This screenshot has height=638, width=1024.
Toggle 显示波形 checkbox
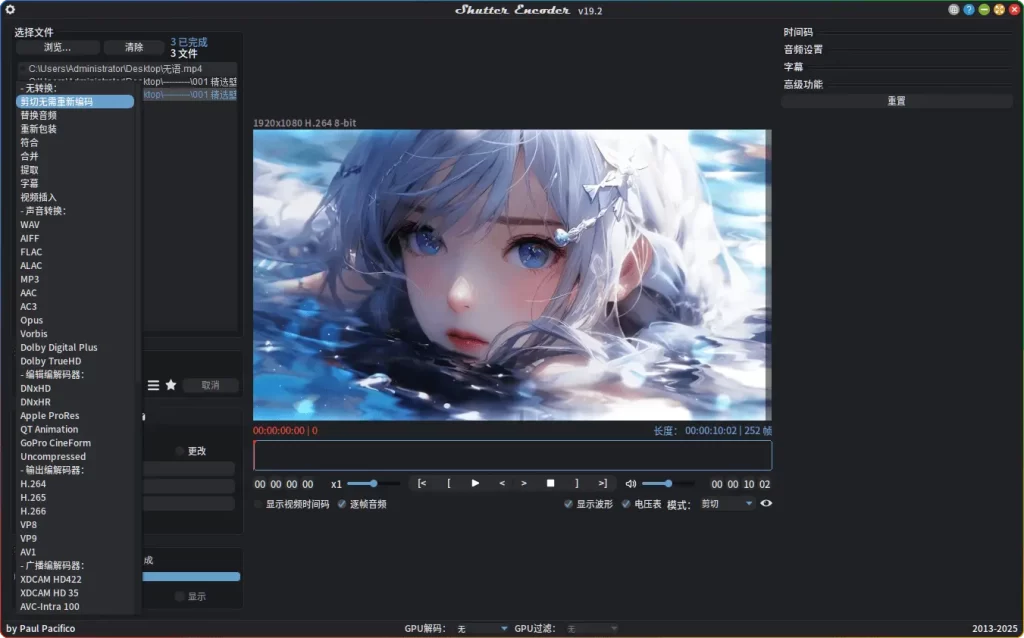click(x=568, y=504)
